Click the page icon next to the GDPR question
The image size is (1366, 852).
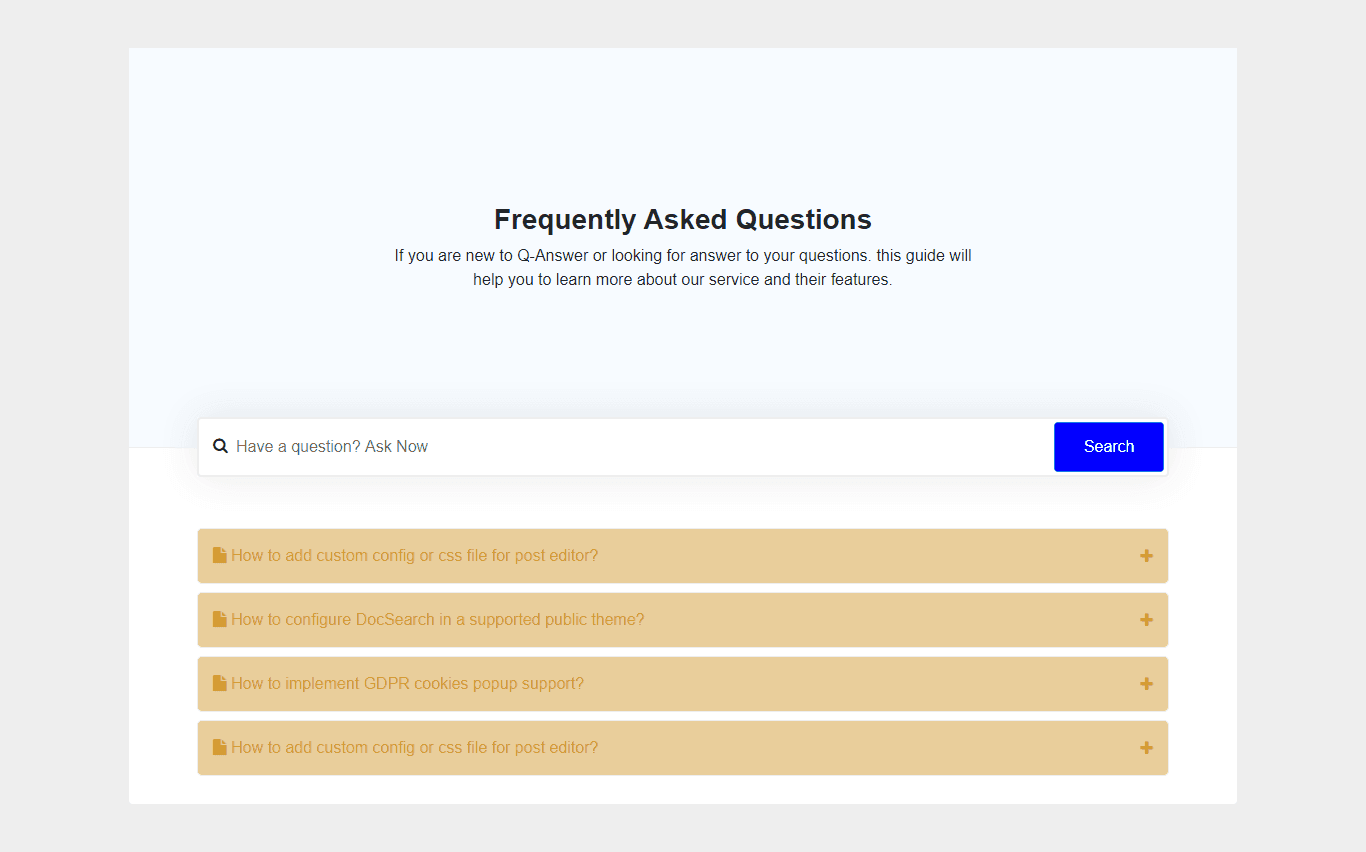point(219,682)
